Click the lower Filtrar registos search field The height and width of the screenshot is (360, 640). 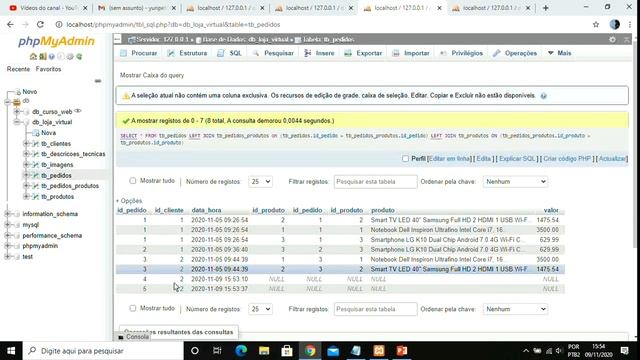click(x=376, y=309)
